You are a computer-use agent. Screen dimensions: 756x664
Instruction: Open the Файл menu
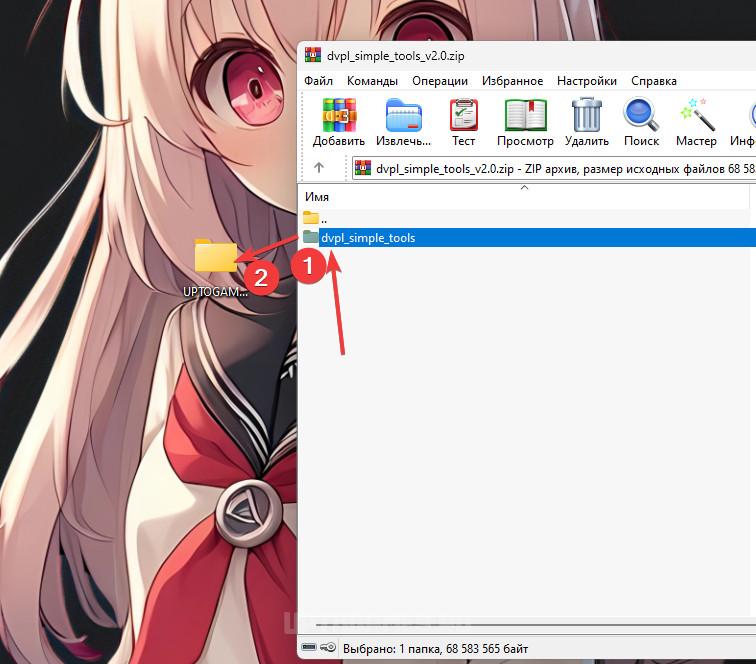(319, 81)
